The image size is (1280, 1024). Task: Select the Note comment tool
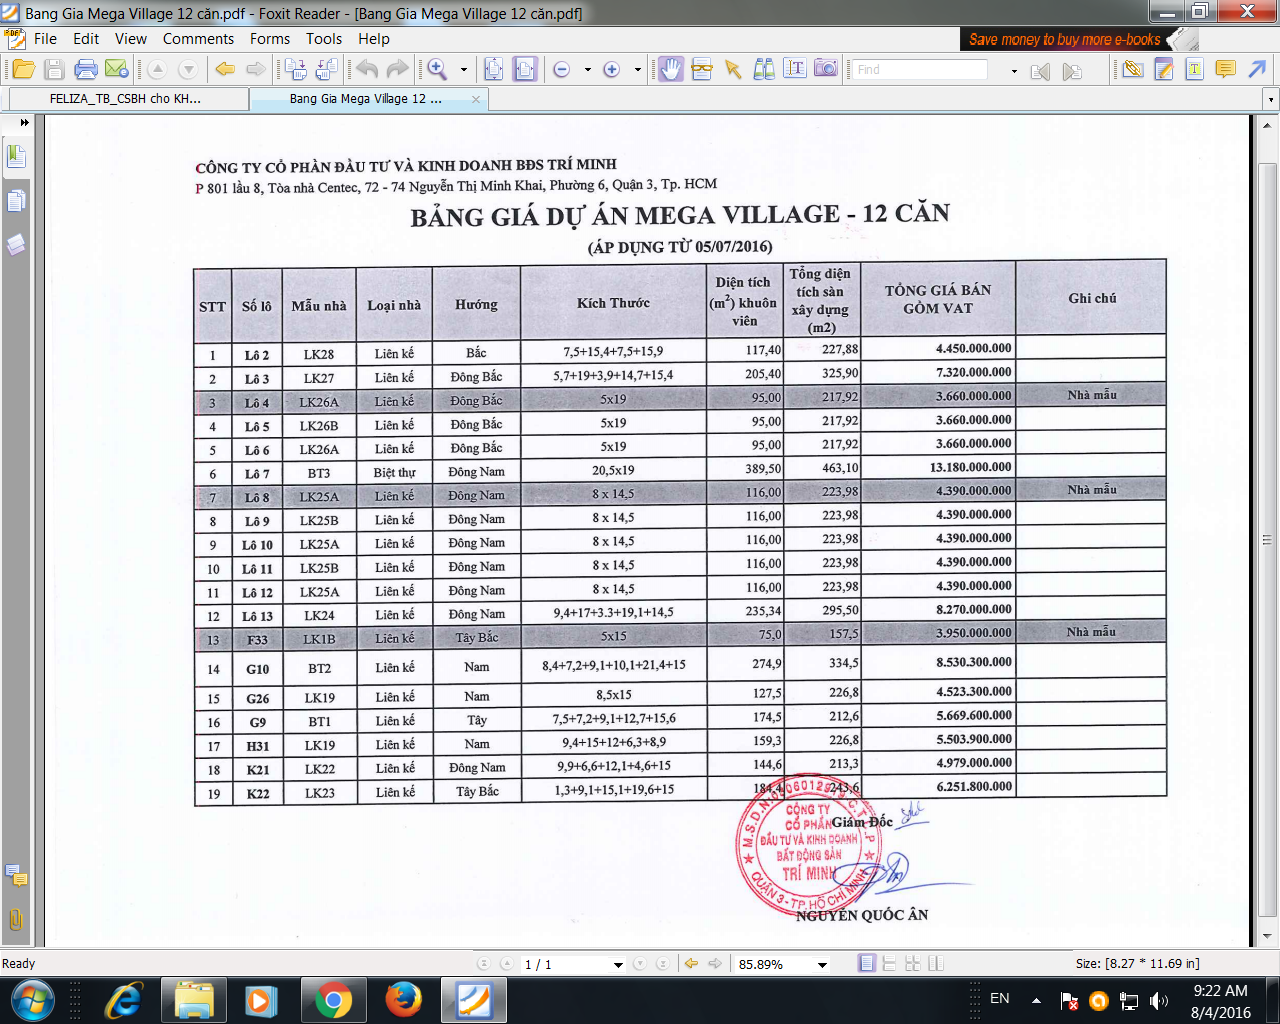point(1225,69)
